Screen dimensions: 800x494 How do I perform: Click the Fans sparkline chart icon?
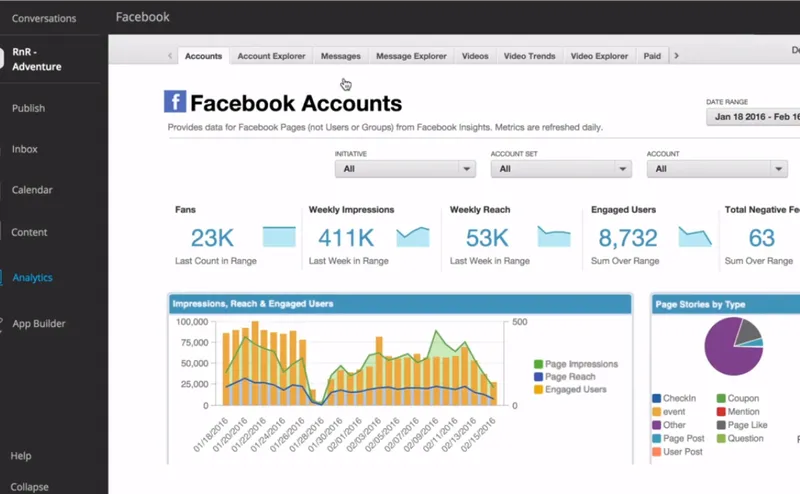[279, 237]
